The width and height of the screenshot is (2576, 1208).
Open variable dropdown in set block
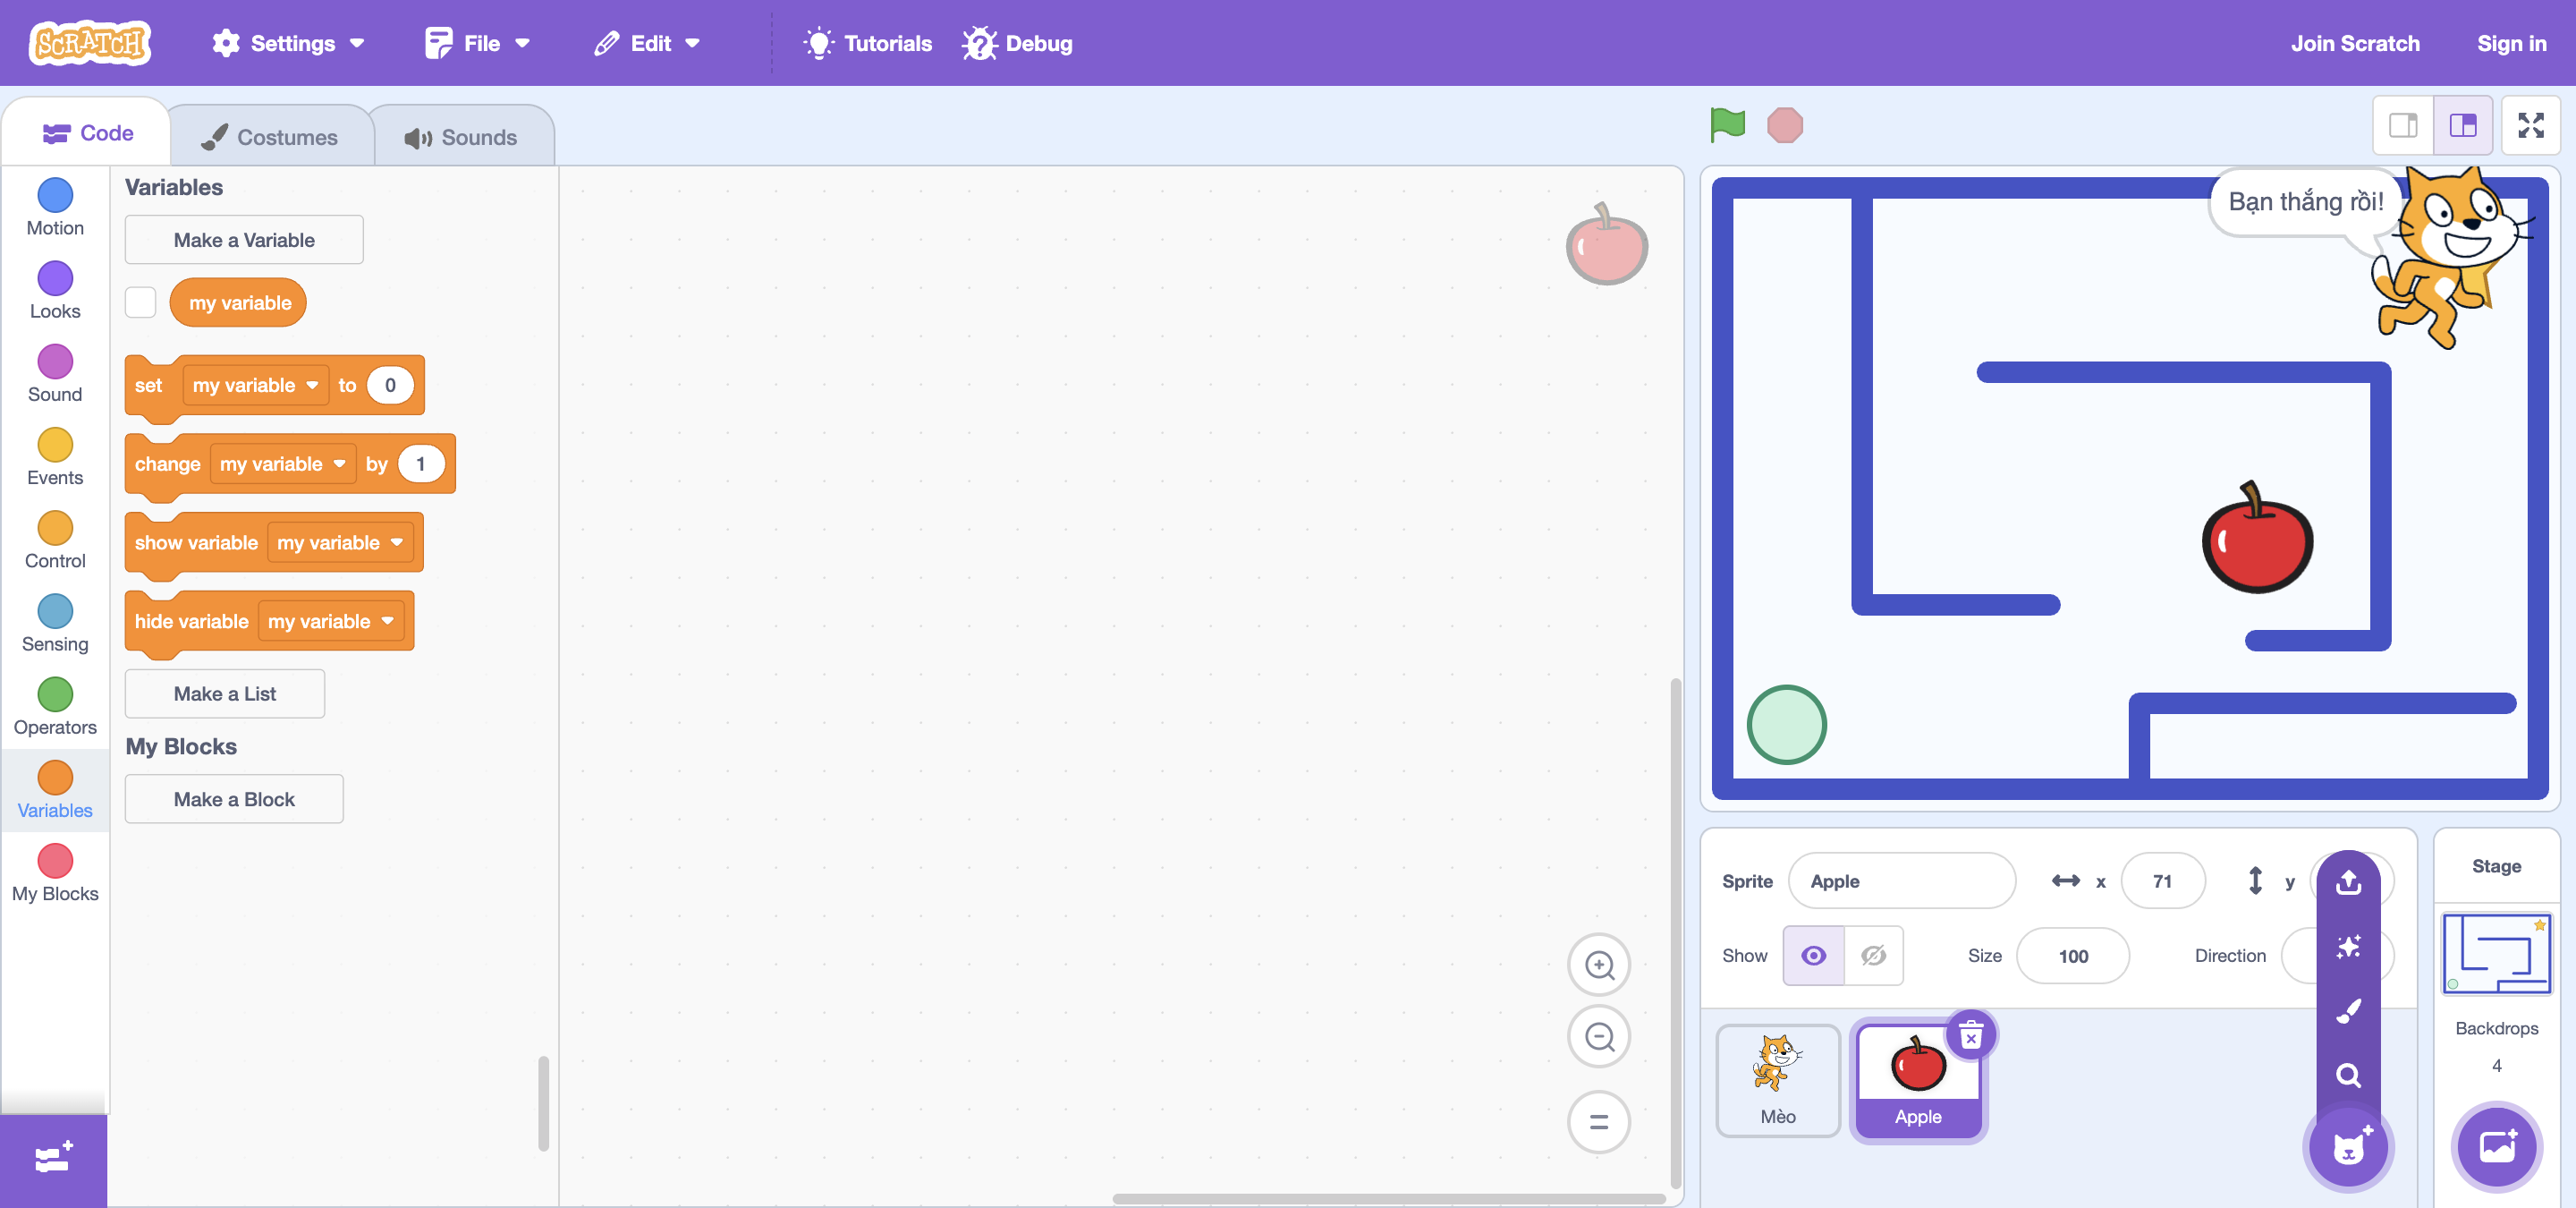(255, 385)
